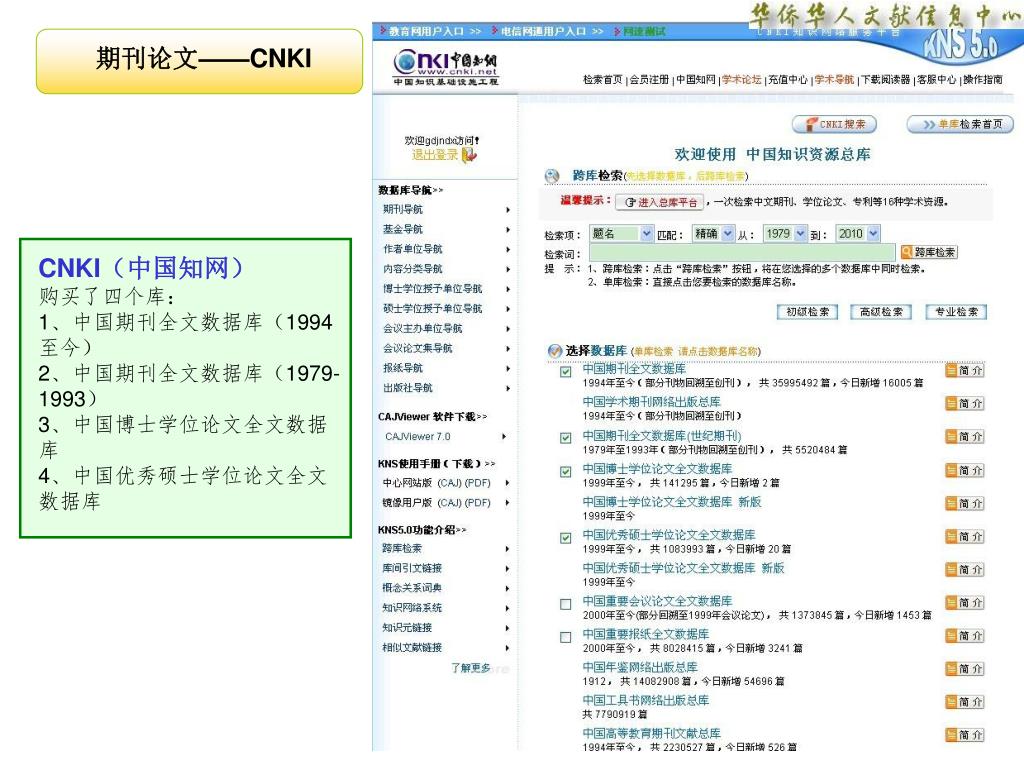Screen dimensions: 1024x768
Task: Click the 简介 icon for 中国优秀硕士学位论文全文数据库 新版
Action: [x=965, y=569]
